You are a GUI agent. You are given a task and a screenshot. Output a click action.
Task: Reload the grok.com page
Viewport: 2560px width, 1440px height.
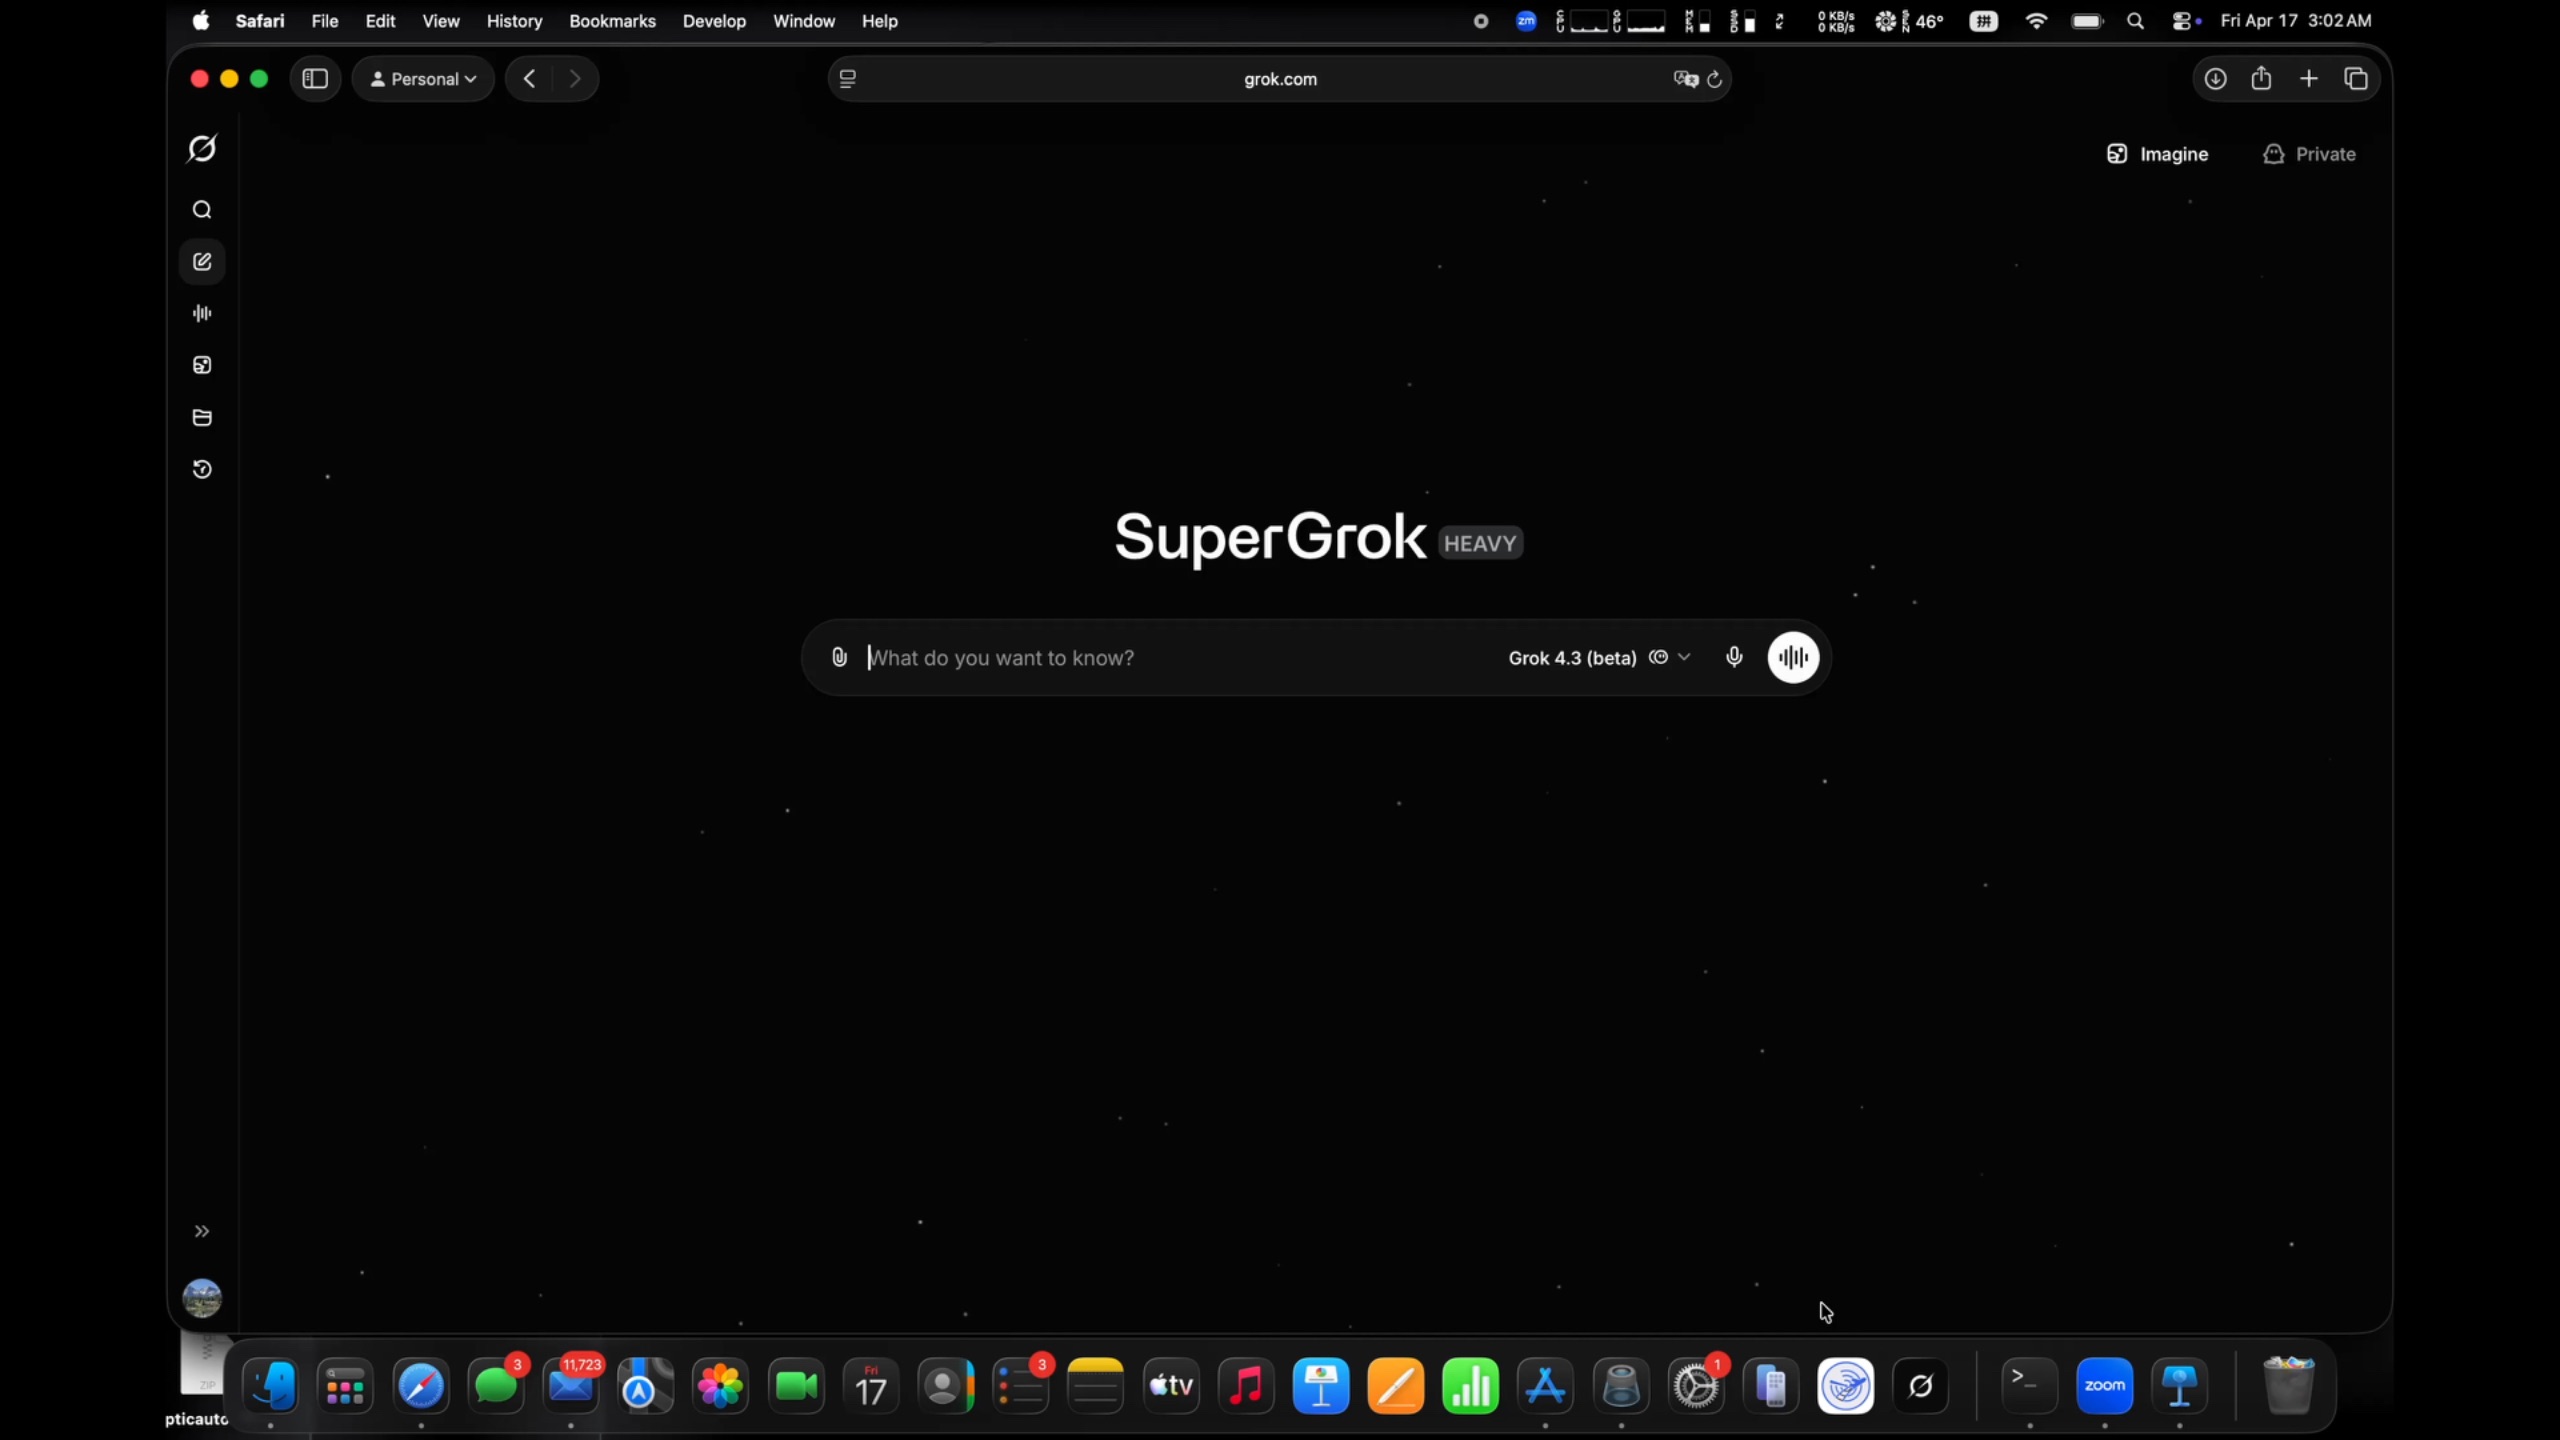[1714, 79]
